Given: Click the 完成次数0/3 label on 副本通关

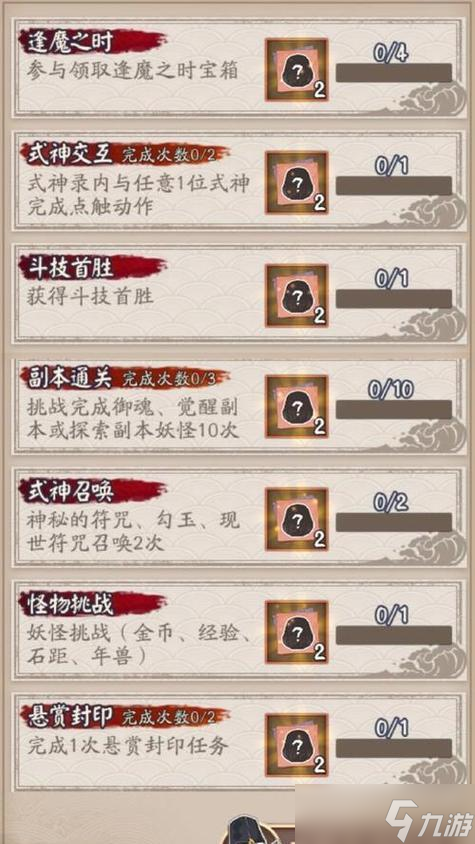Looking at the screenshot, I should pos(168,379).
